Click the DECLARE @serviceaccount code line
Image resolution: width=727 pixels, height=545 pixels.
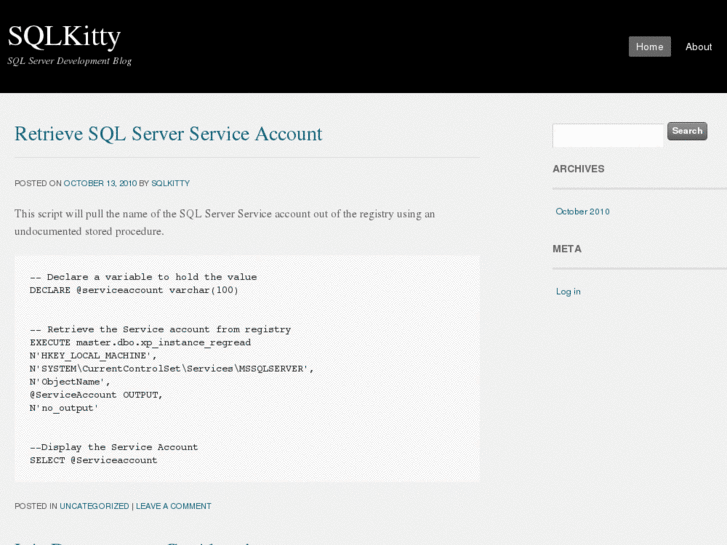coord(134,290)
